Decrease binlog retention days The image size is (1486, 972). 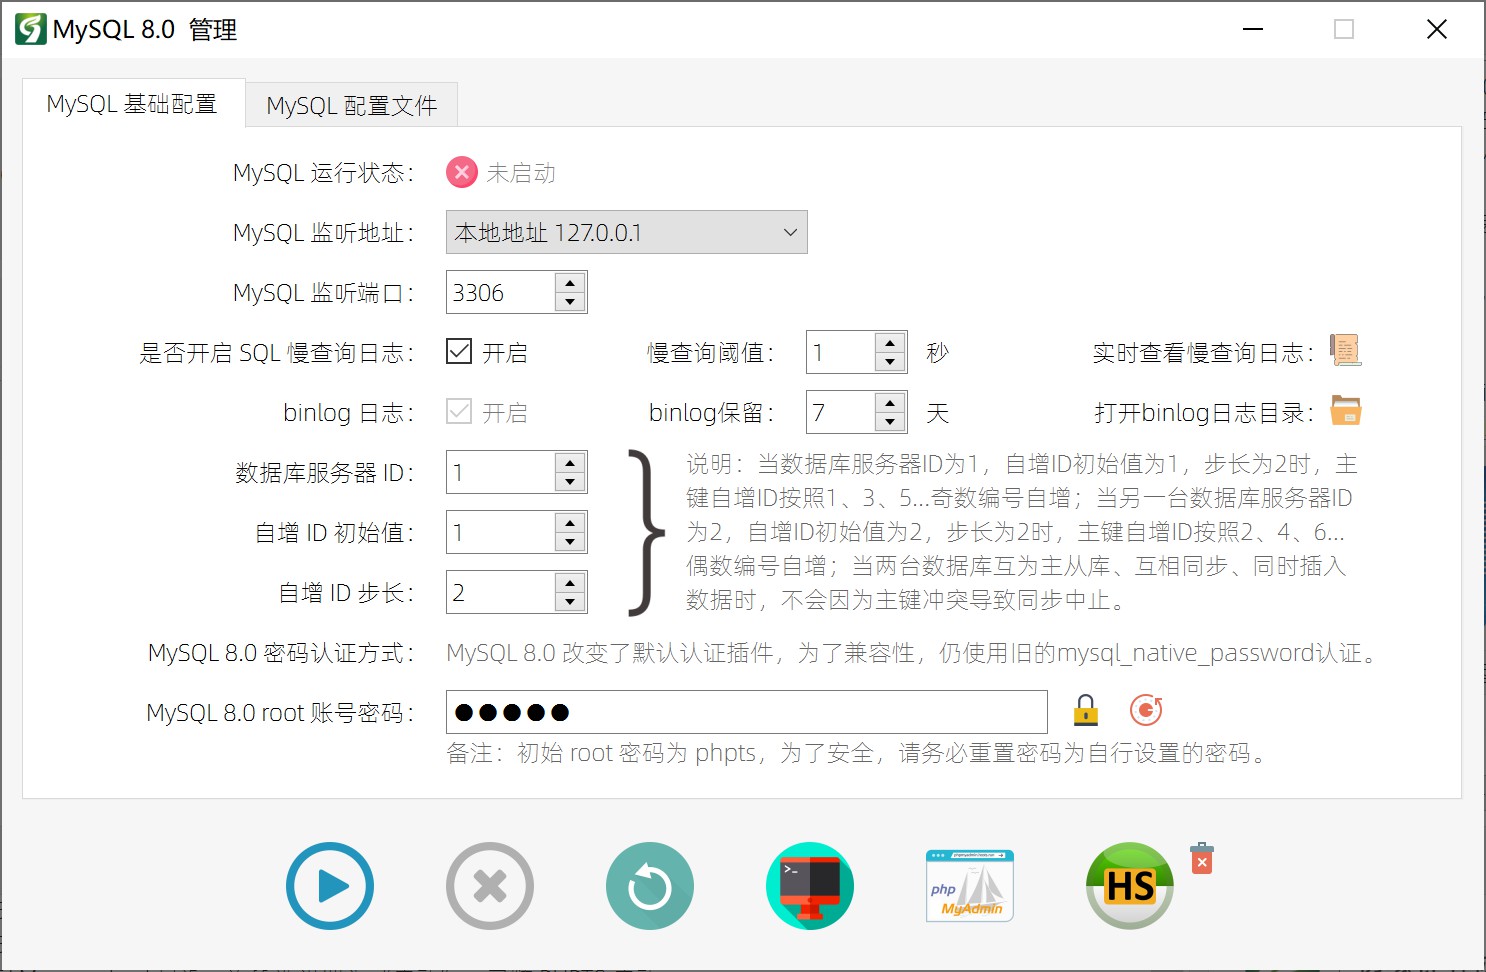[890, 422]
